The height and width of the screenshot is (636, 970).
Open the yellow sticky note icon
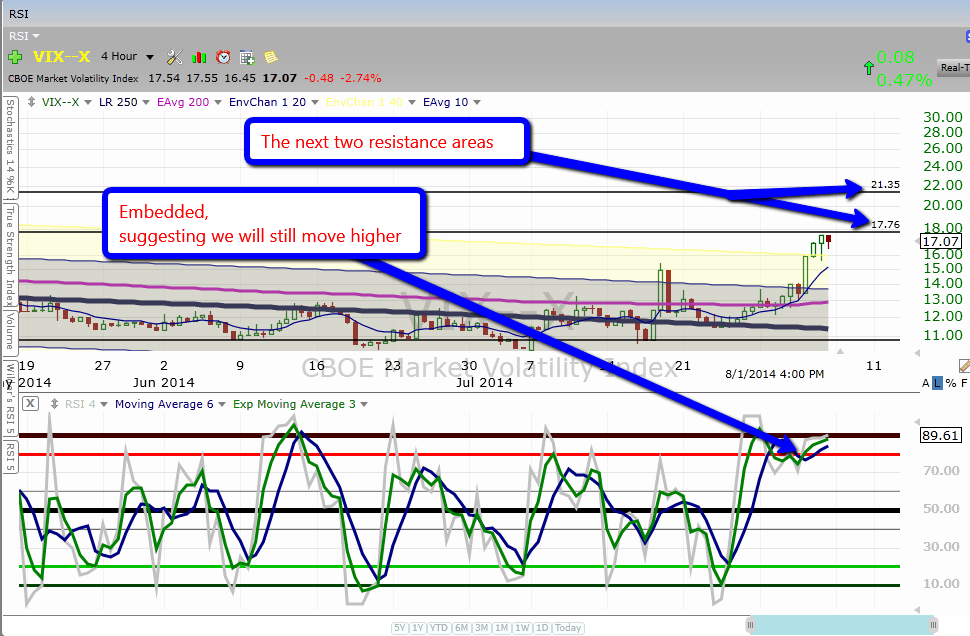(270, 57)
